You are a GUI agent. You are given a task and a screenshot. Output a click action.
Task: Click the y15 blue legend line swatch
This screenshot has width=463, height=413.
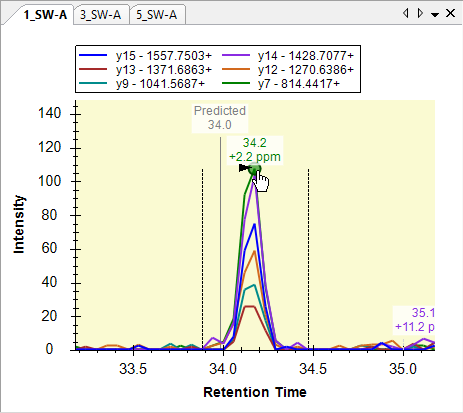(93, 55)
